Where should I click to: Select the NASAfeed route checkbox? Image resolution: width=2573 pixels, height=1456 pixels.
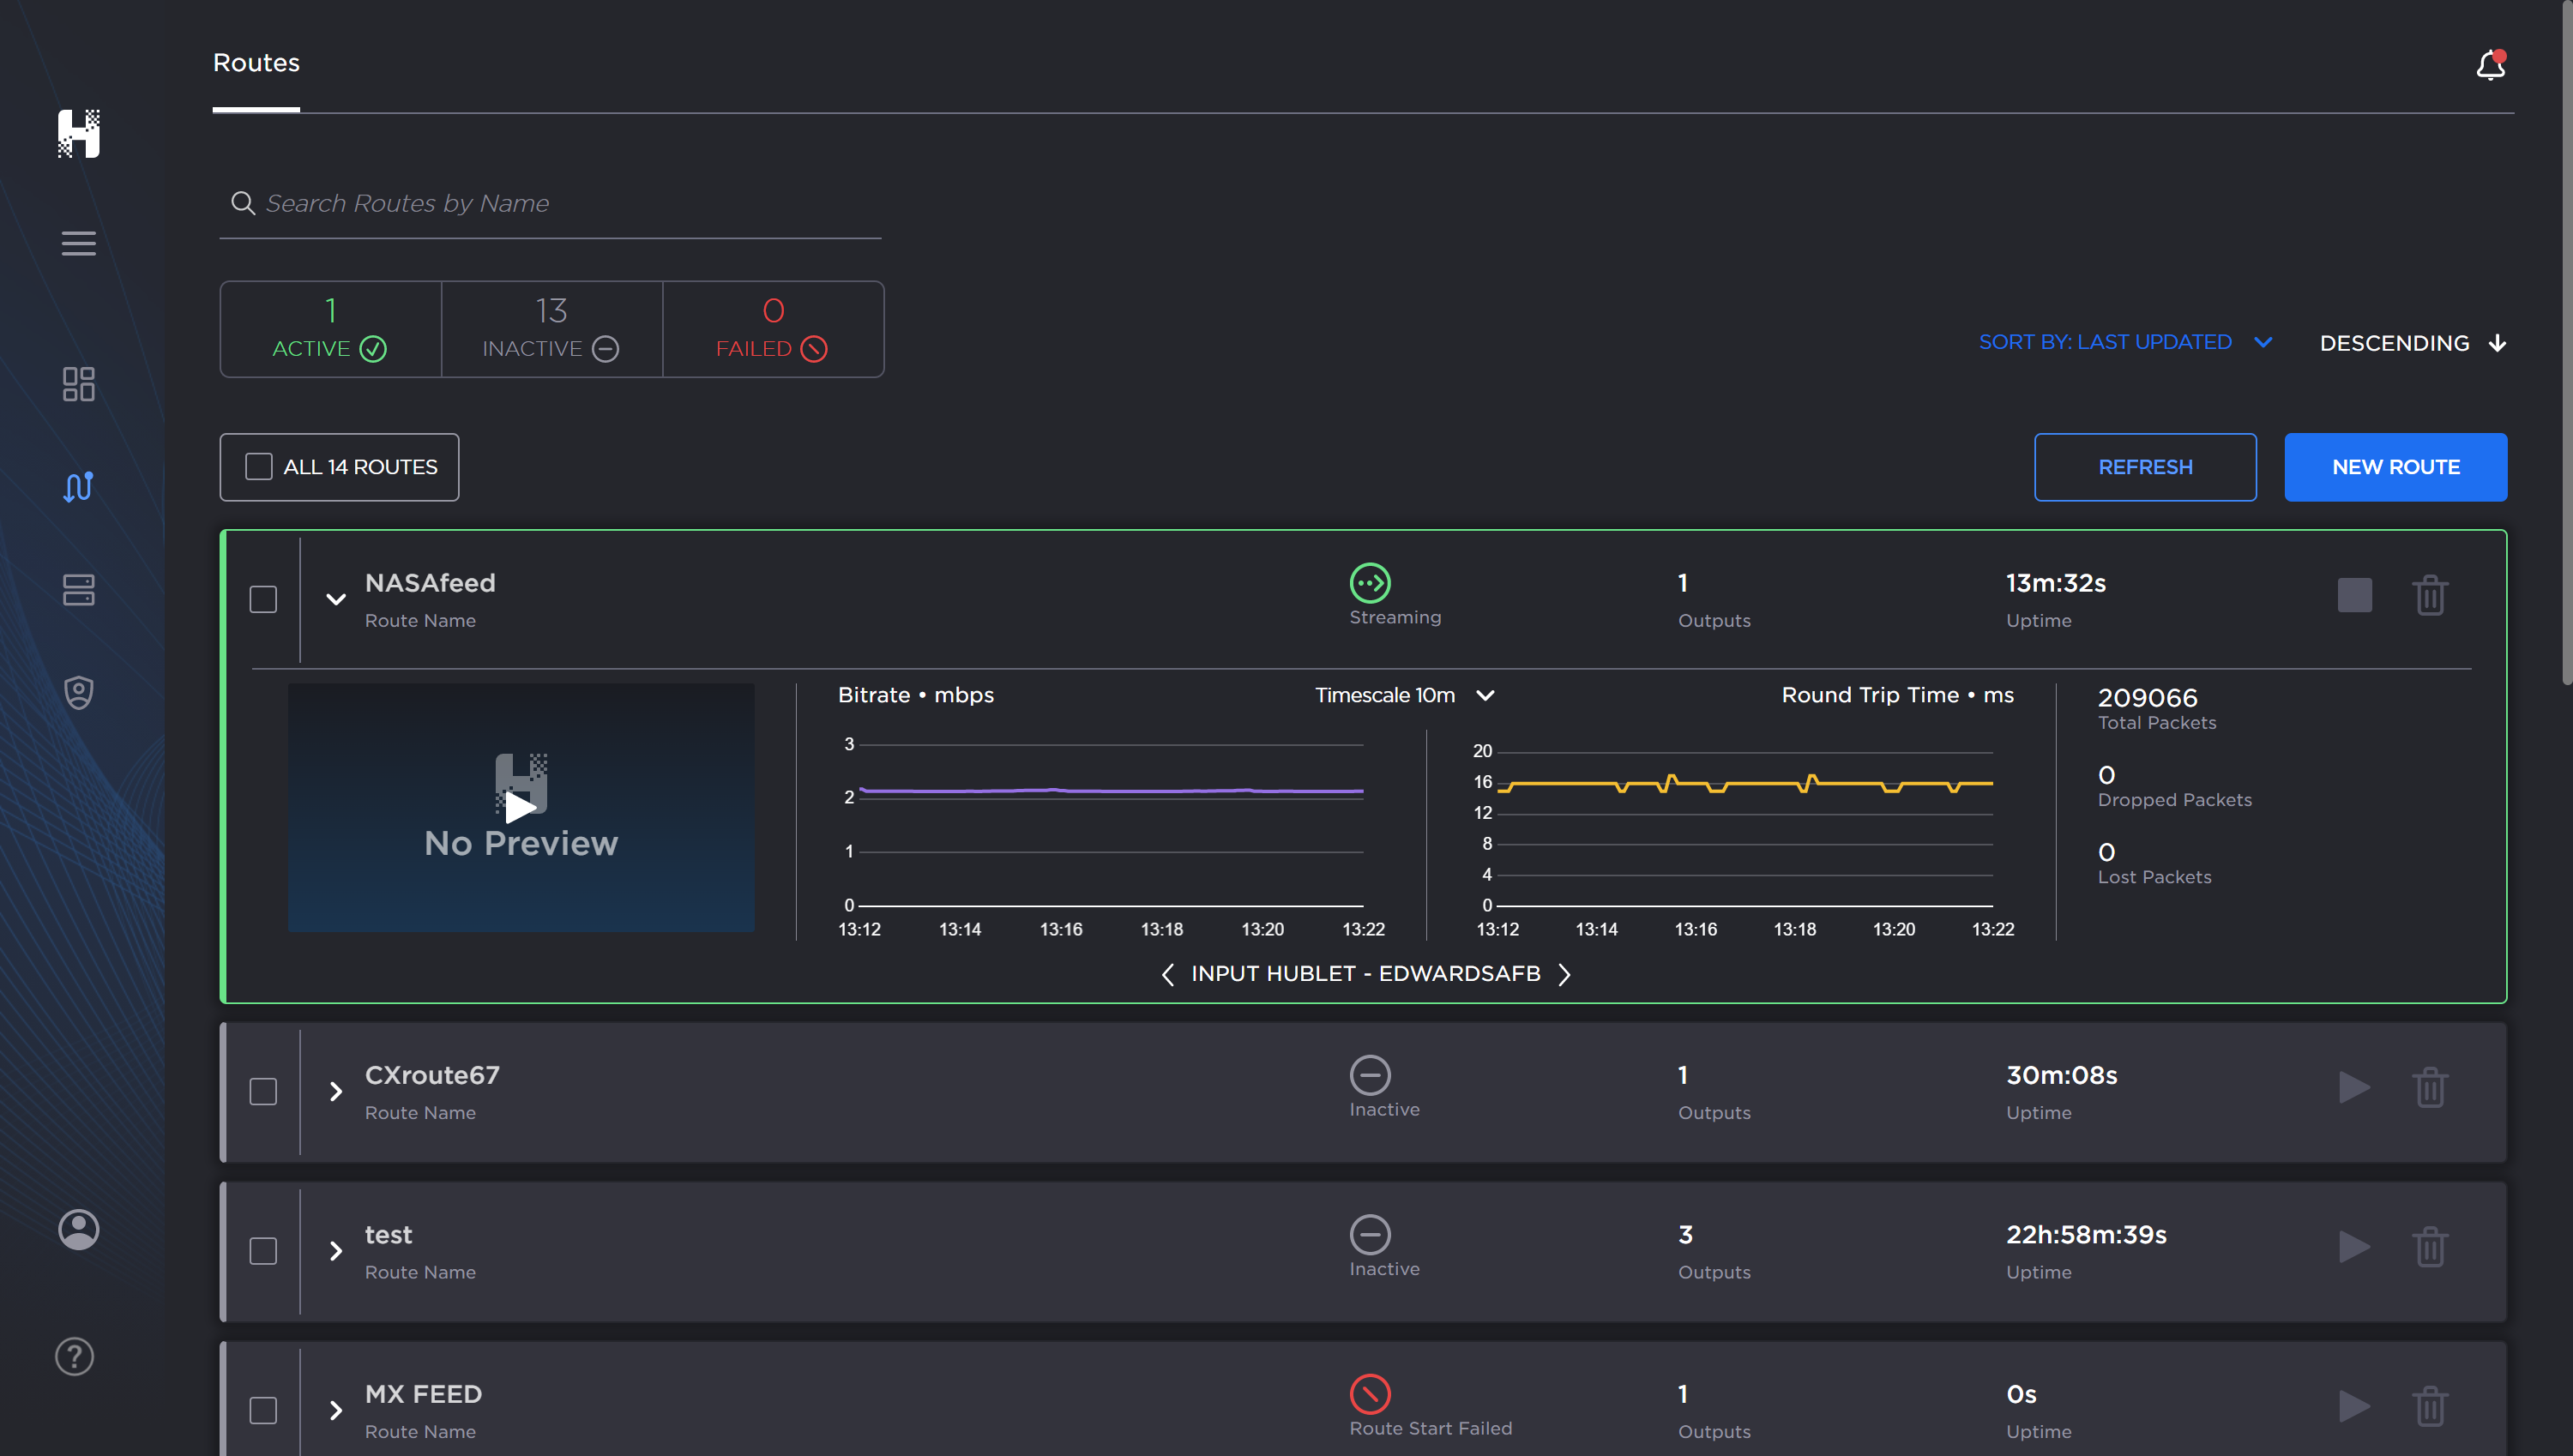pyautogui.click(x=263, y=599)
